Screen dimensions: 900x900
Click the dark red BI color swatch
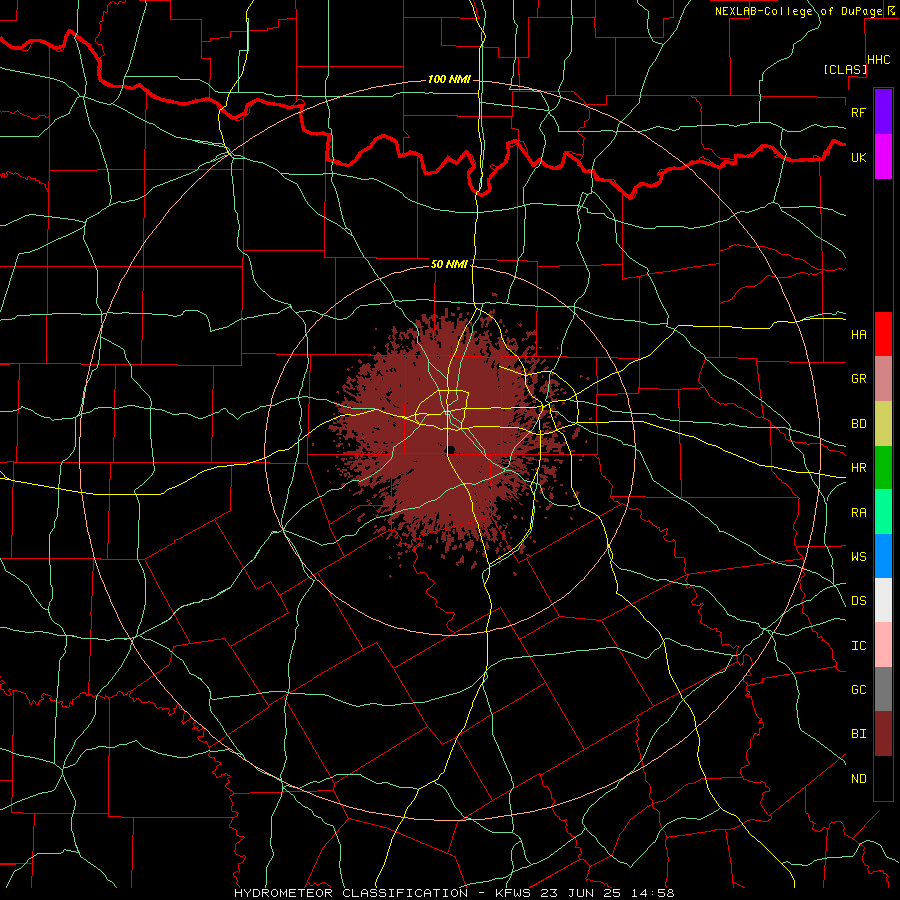pos(883,734)
